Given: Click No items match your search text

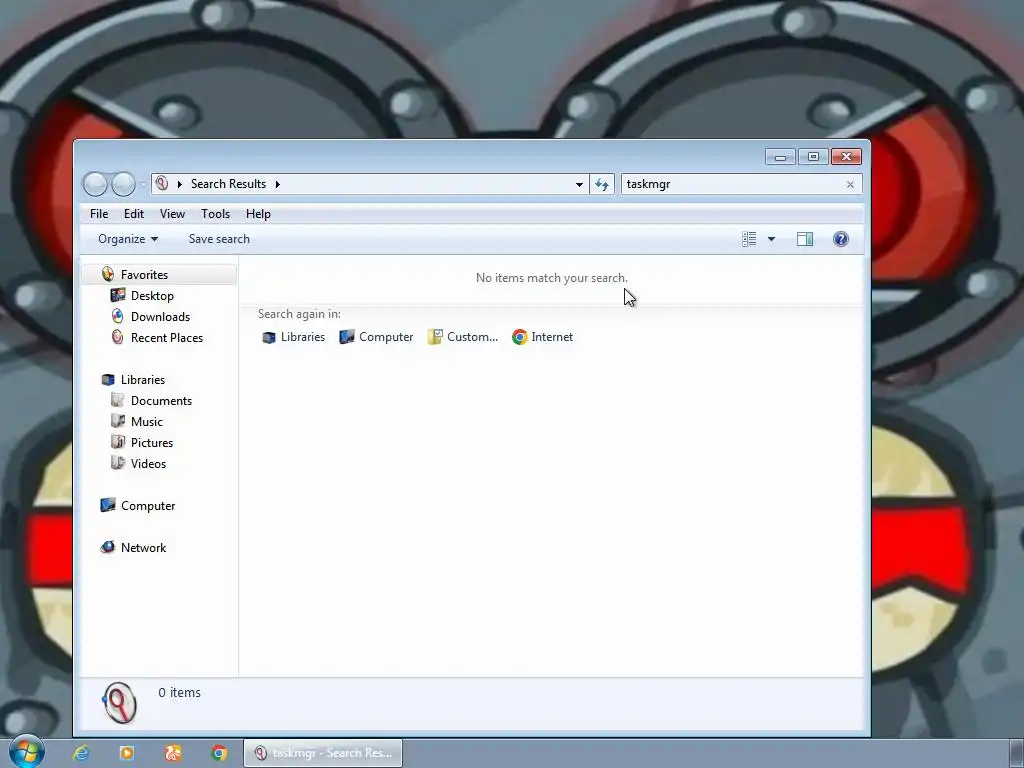Looking at the screenshot, I should [552, 278].
